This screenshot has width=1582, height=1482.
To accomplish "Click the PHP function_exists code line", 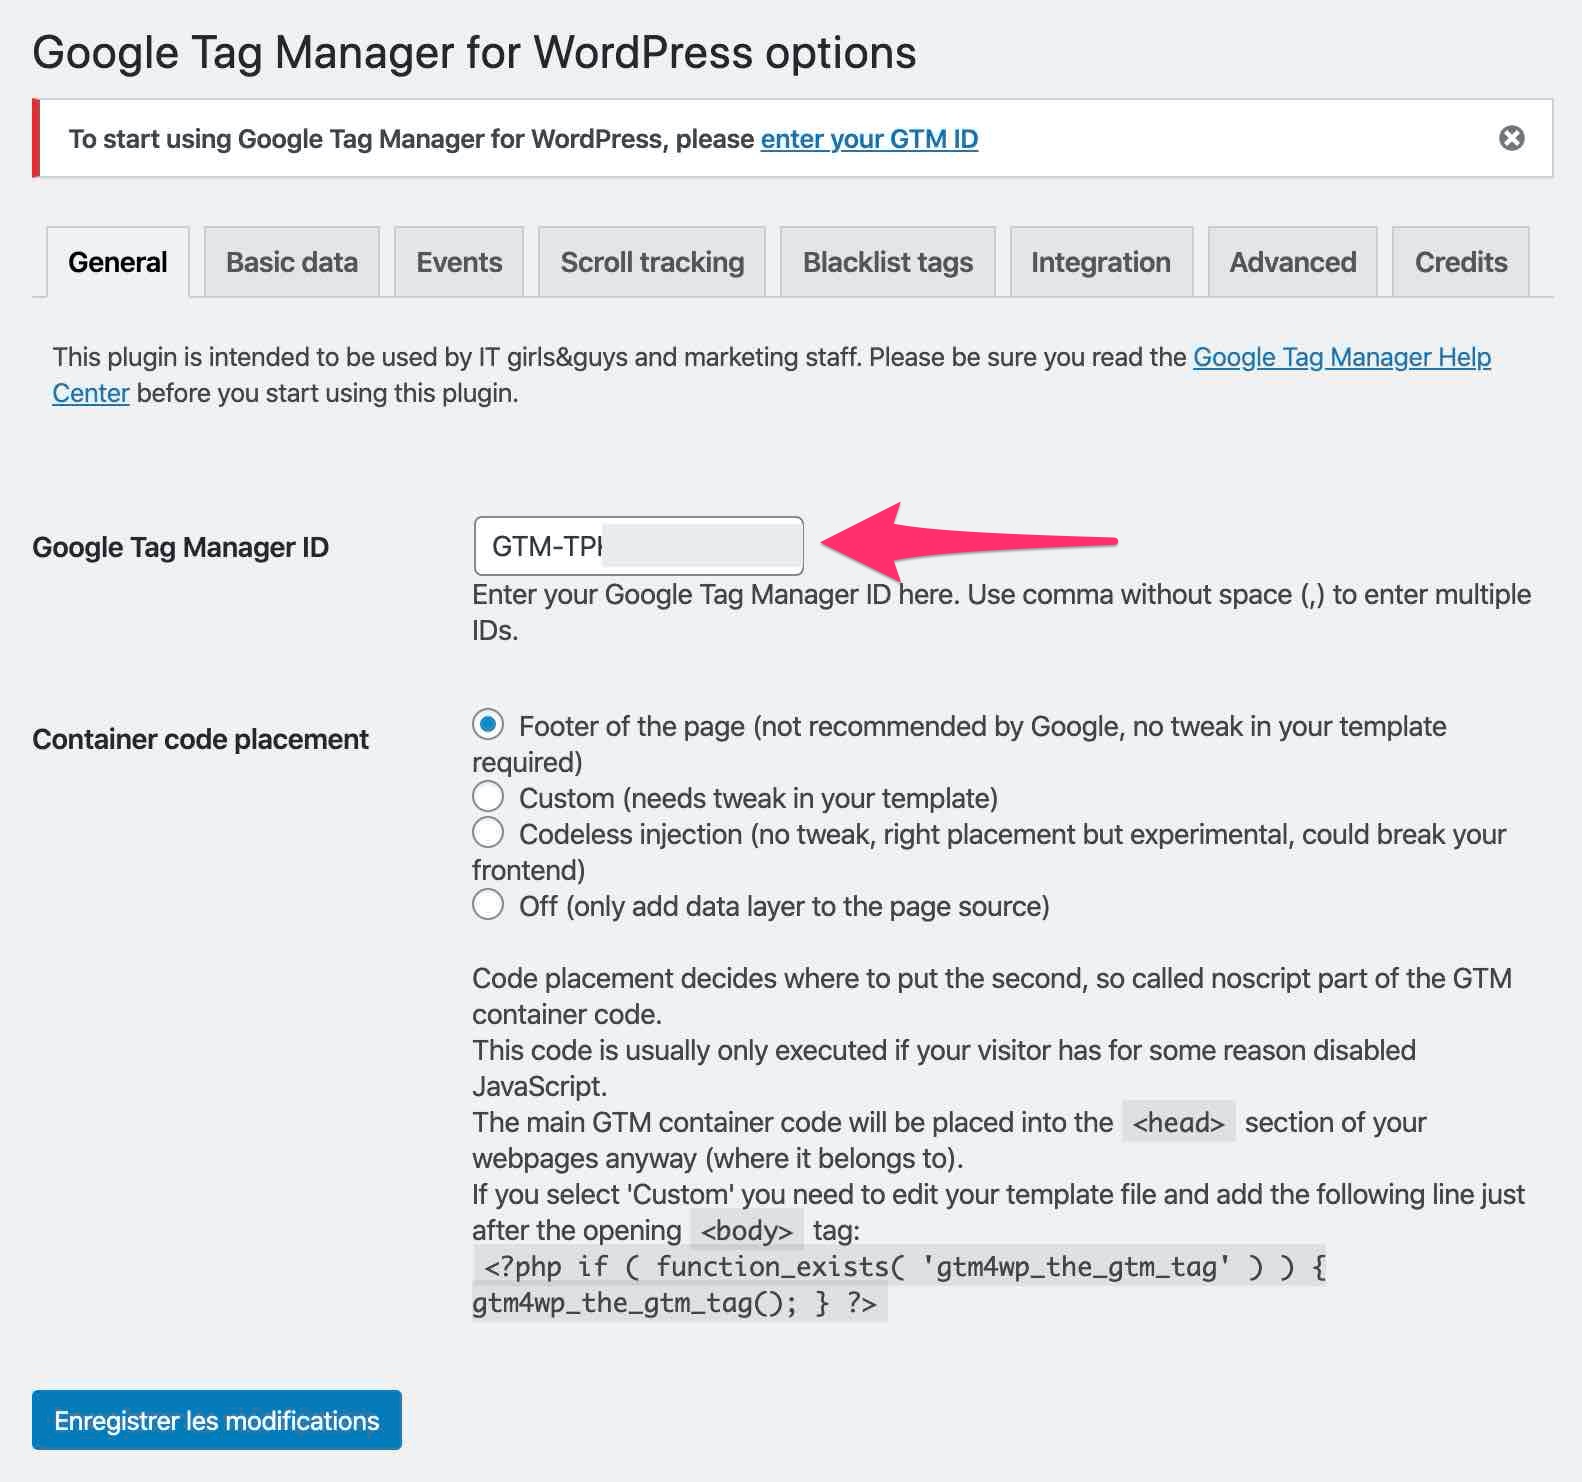I will (899, 1285).
